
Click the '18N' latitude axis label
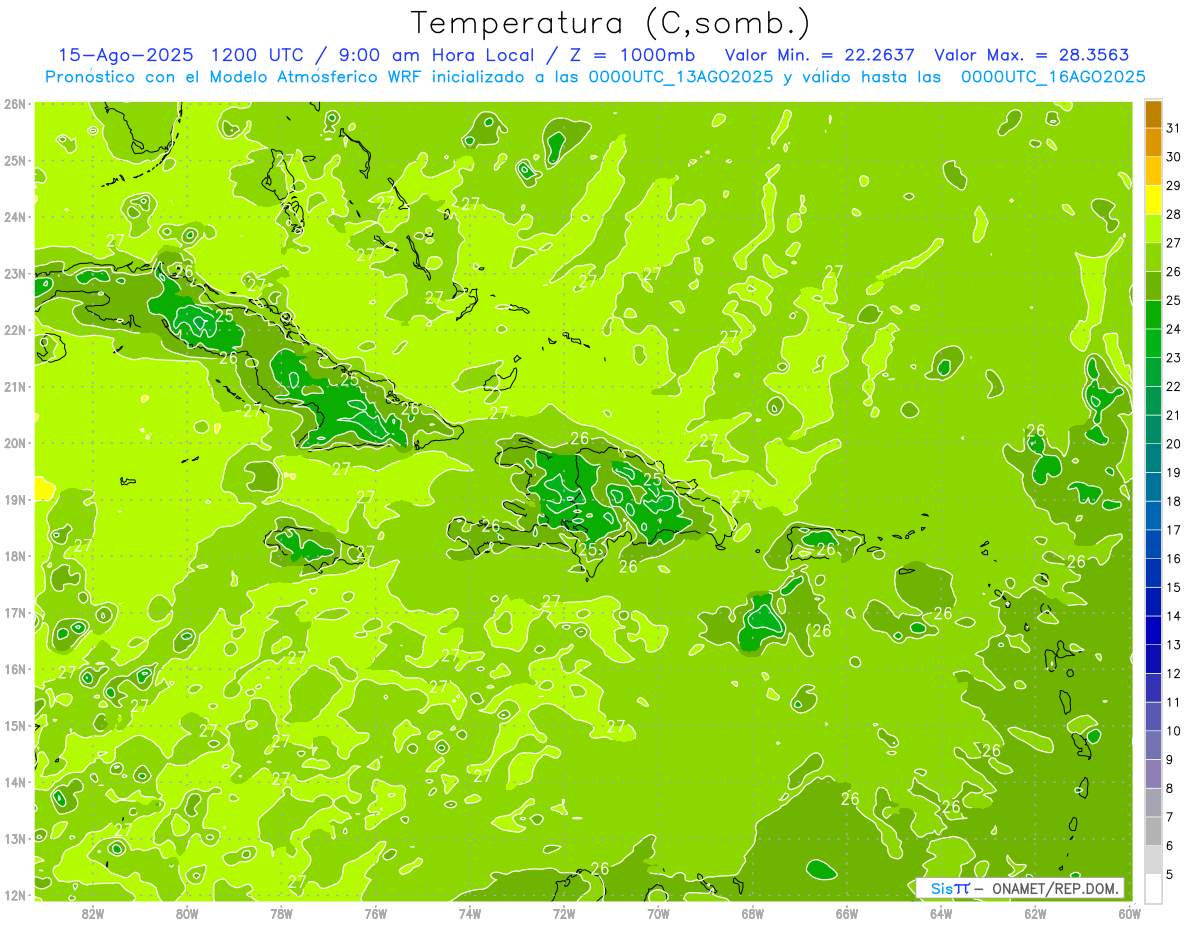(14, 556)
